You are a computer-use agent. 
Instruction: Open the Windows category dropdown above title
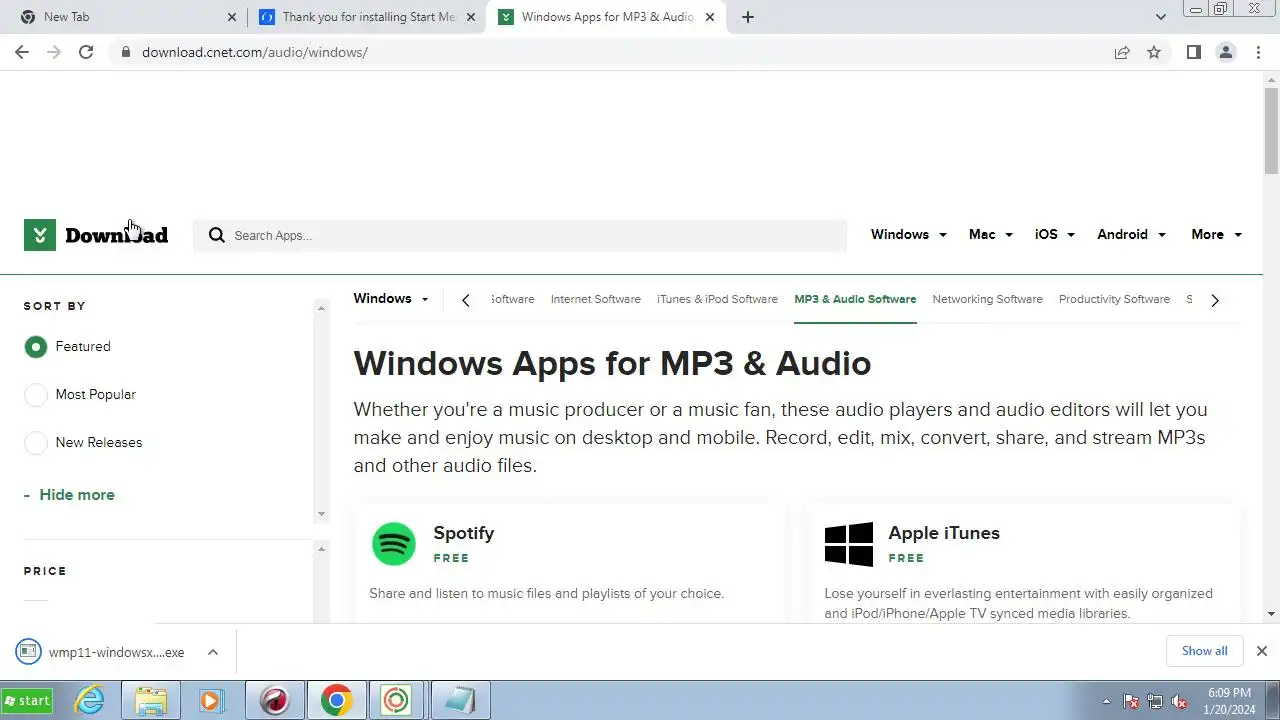[391, 299]
